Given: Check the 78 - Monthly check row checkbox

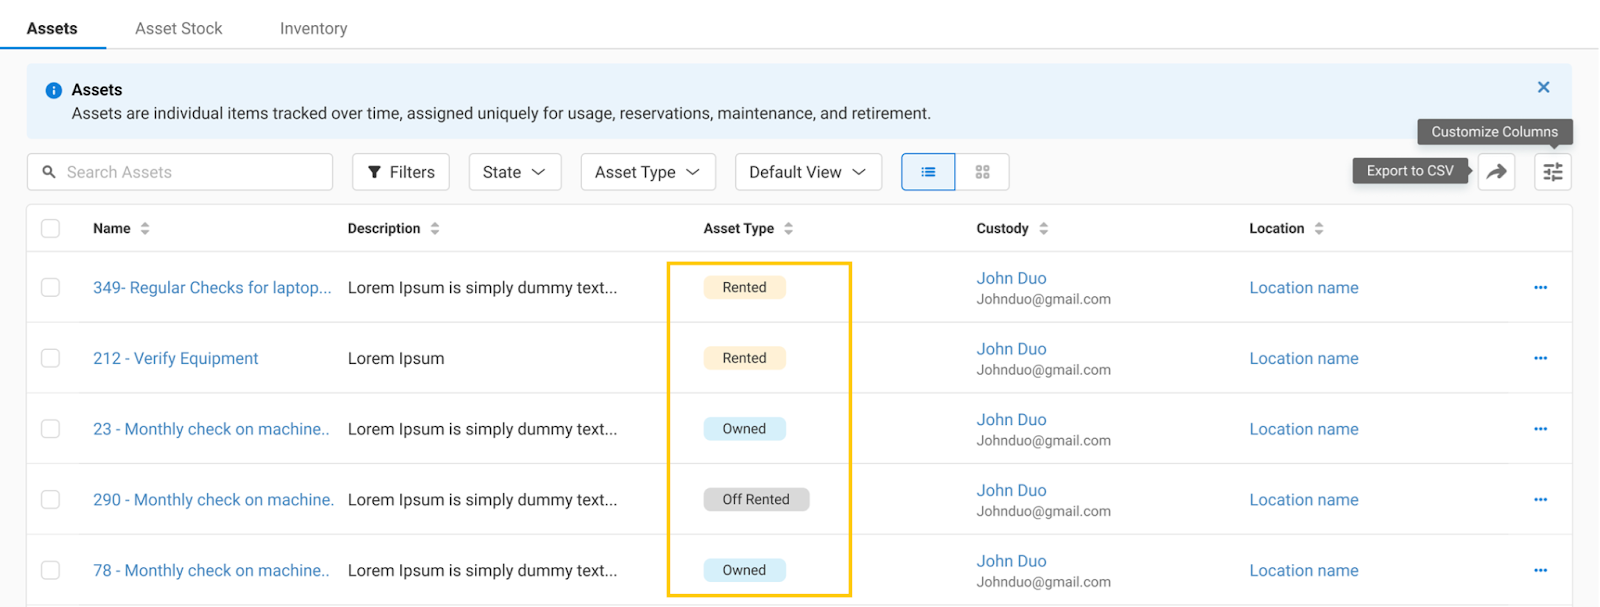Looking at the screenshot, I should click(x=50, y=570).
